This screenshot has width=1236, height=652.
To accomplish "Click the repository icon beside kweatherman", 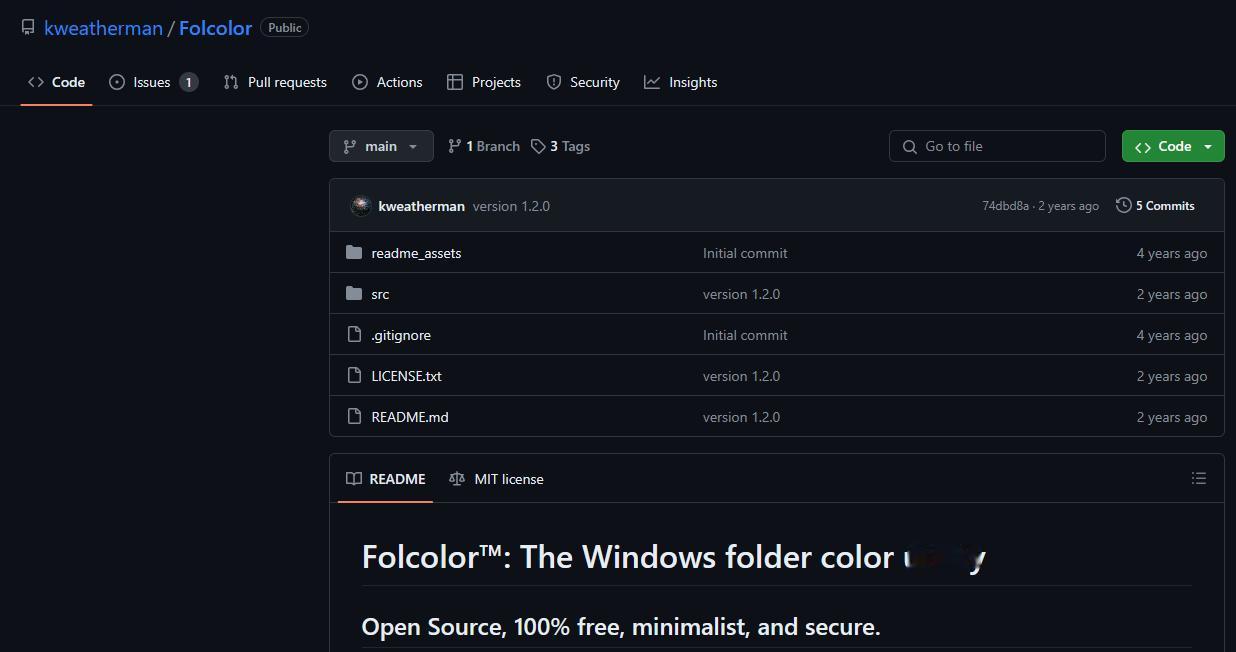I will click(28, 27).
